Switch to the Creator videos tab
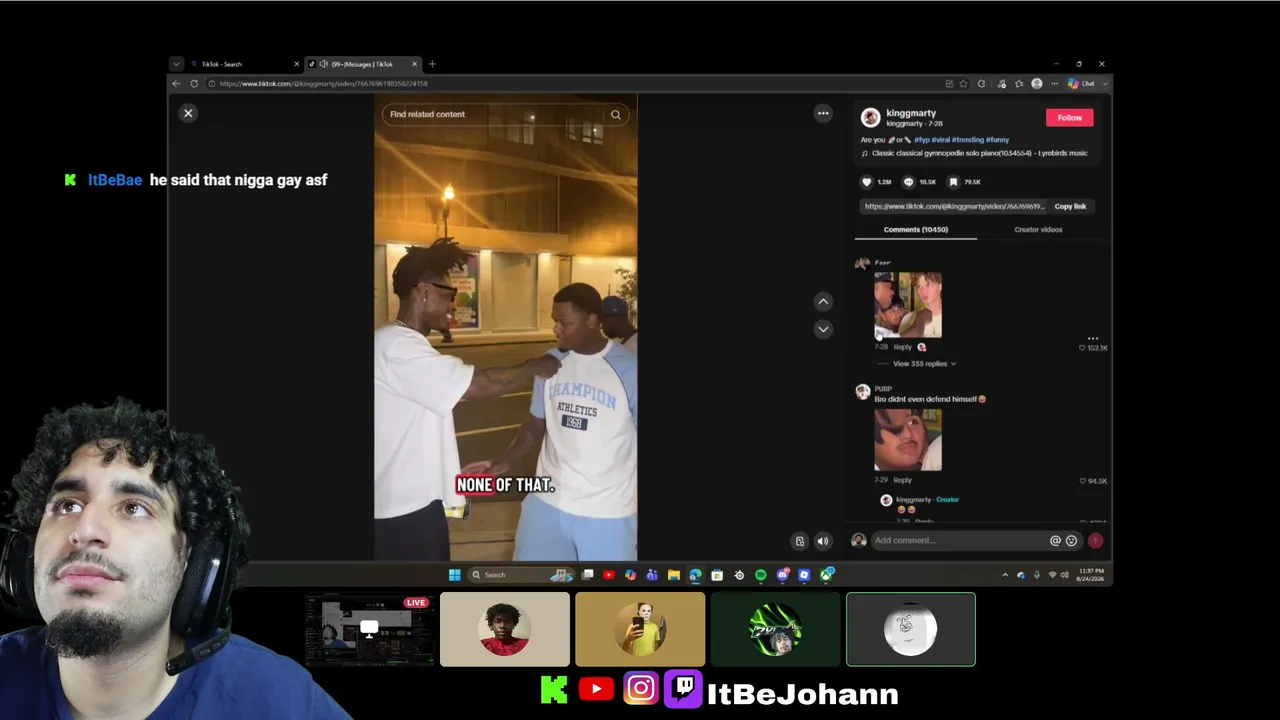The image size is (1280, 720). (x=1038, y=229)
